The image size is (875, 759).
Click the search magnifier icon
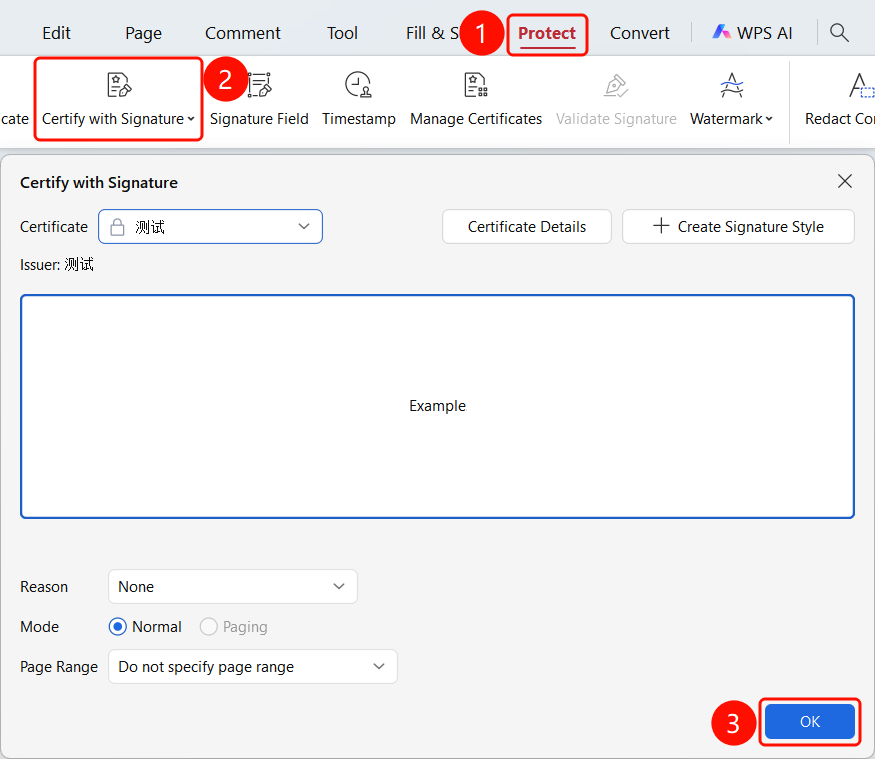(839, 33)
